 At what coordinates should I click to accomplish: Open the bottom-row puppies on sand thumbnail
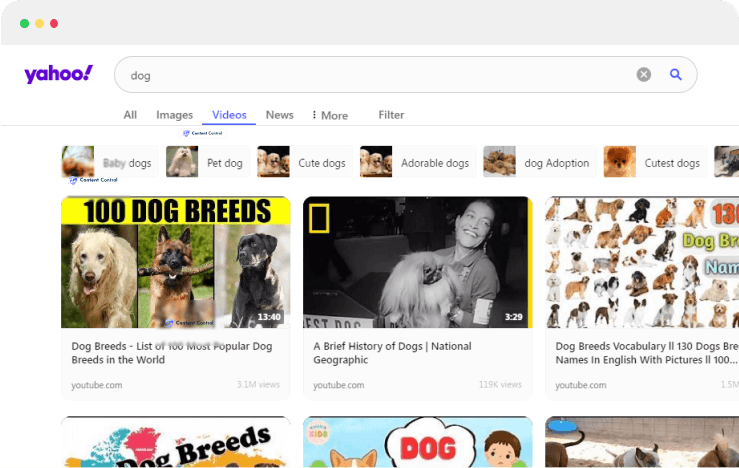[642, 442]
